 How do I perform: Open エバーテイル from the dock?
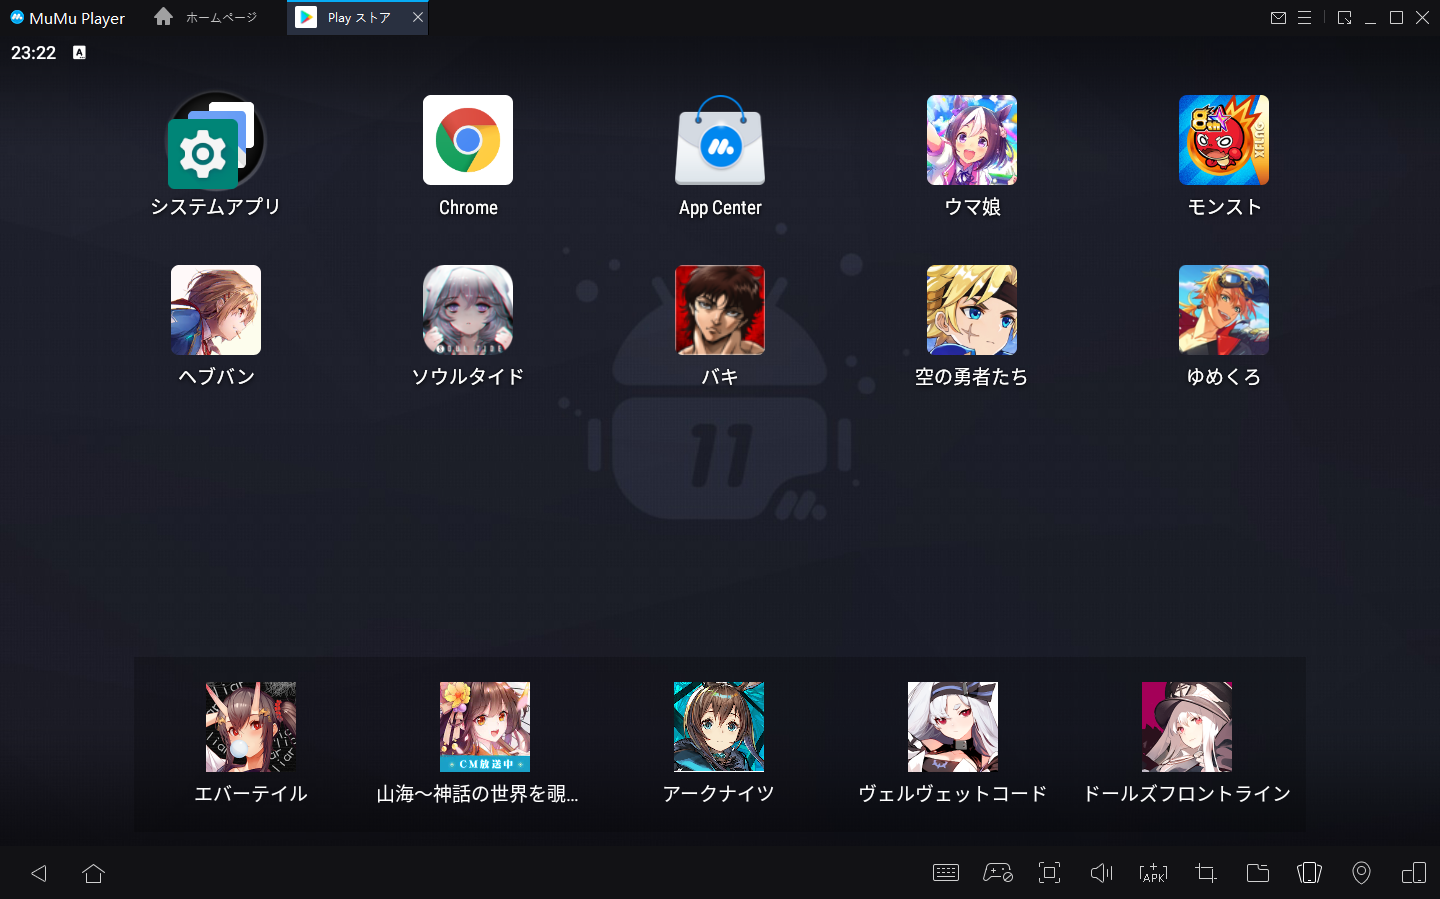[x=251, y=727]
